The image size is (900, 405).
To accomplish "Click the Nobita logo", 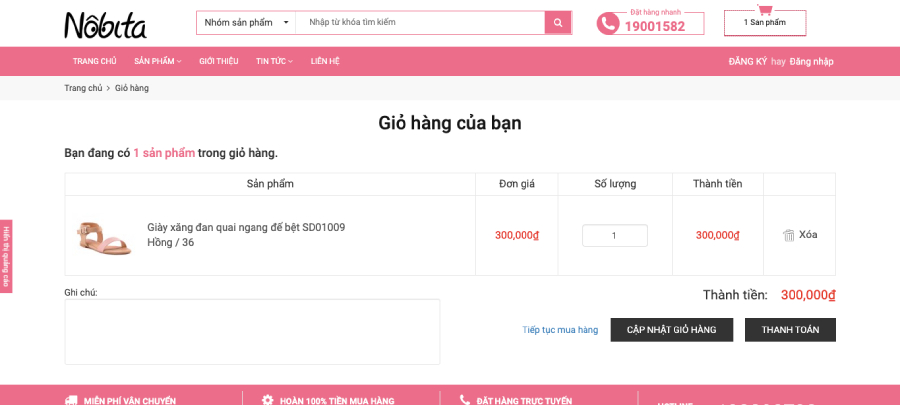I will tap(105, 25).
